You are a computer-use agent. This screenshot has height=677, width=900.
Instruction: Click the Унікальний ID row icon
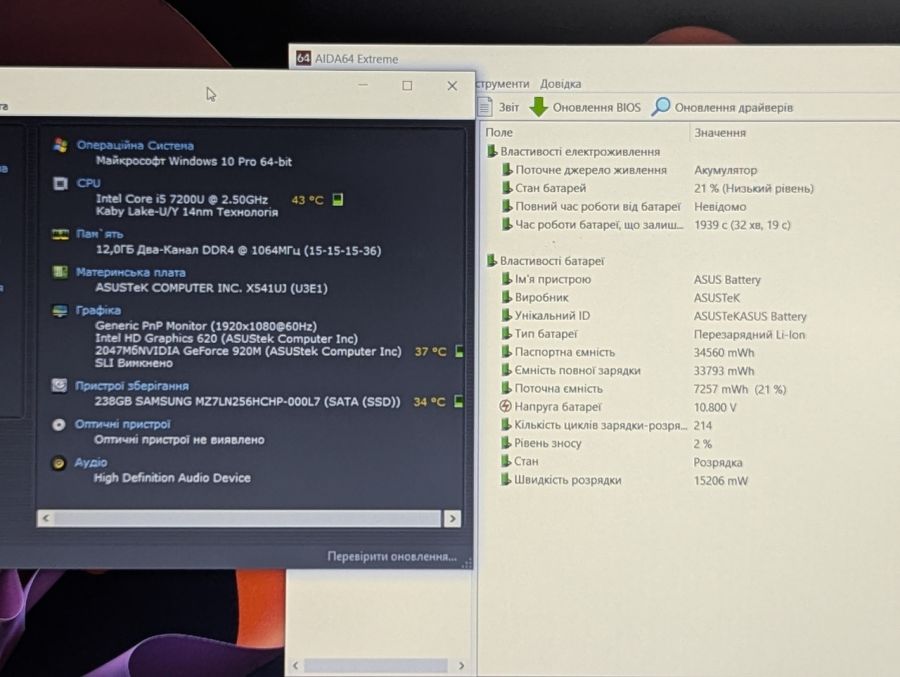(506, 315)
